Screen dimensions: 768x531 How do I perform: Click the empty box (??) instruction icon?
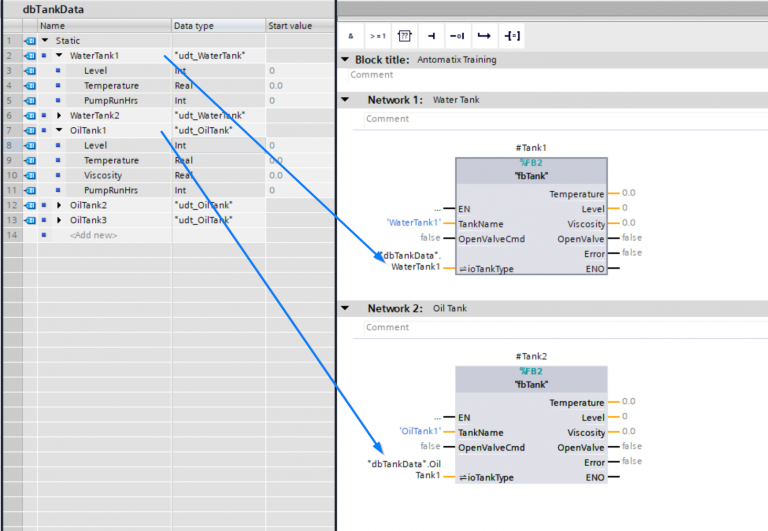tap(404, 36)
